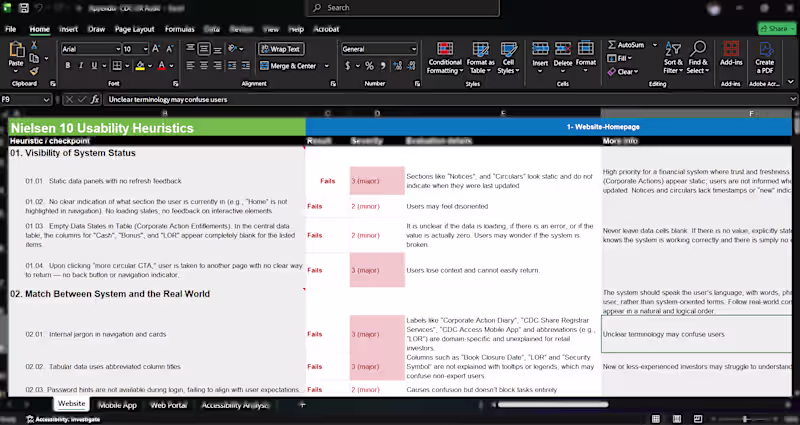Viewport: 800px width, 425px height.
Task: Set middle vertical alignment
Action: click(204, 49)
